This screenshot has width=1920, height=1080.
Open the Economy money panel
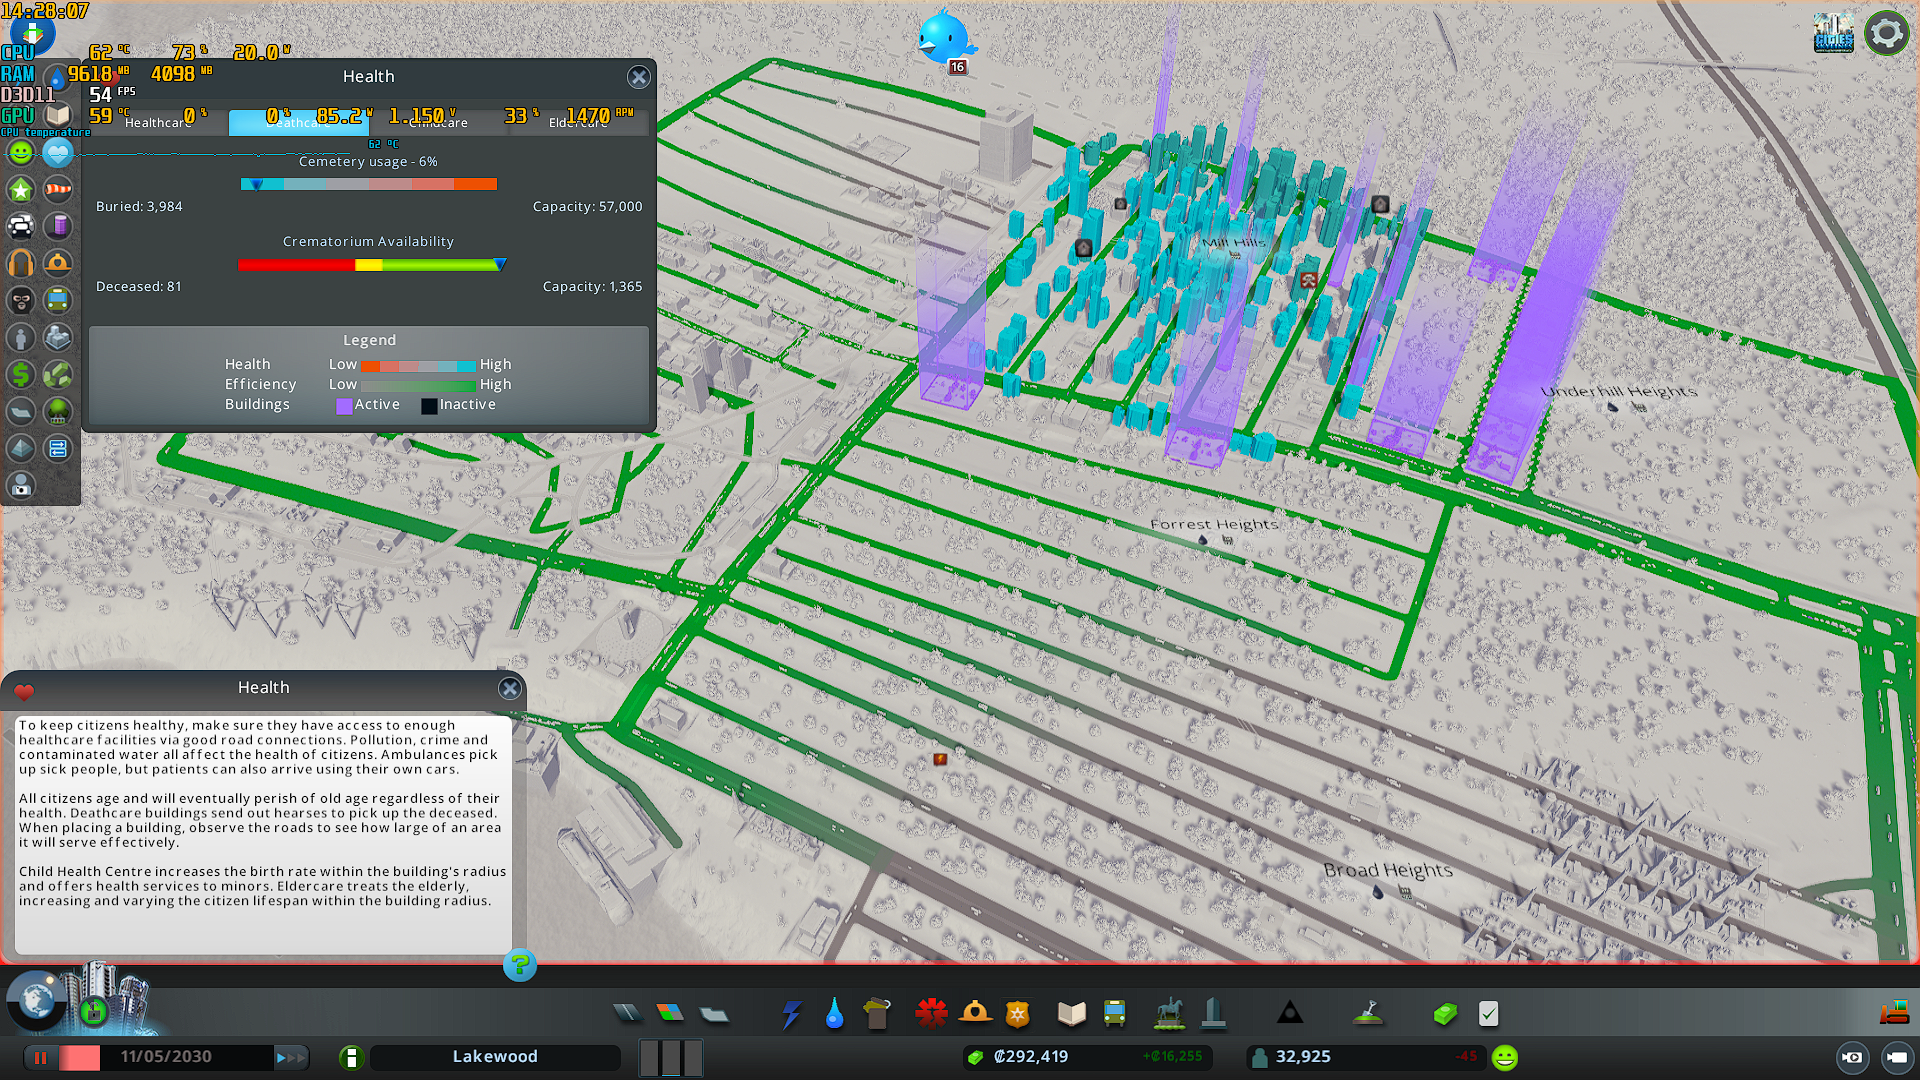point(1445,1014)
